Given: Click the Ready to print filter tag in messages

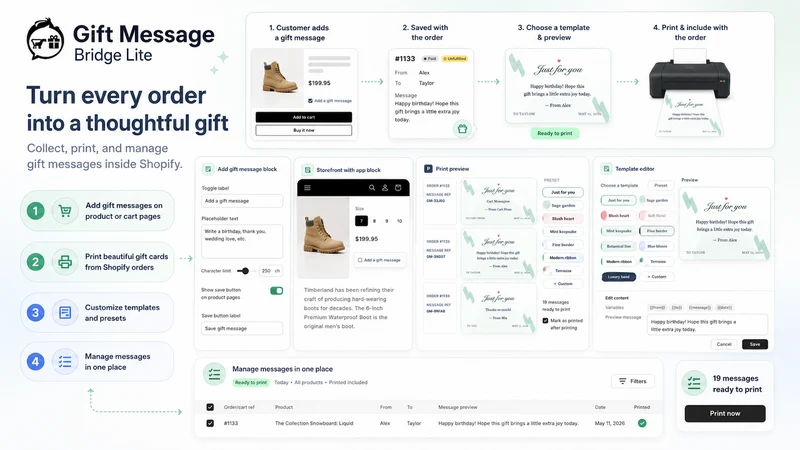Looking at the screenshot, I should pyautogui.click(x=251, y=383).
